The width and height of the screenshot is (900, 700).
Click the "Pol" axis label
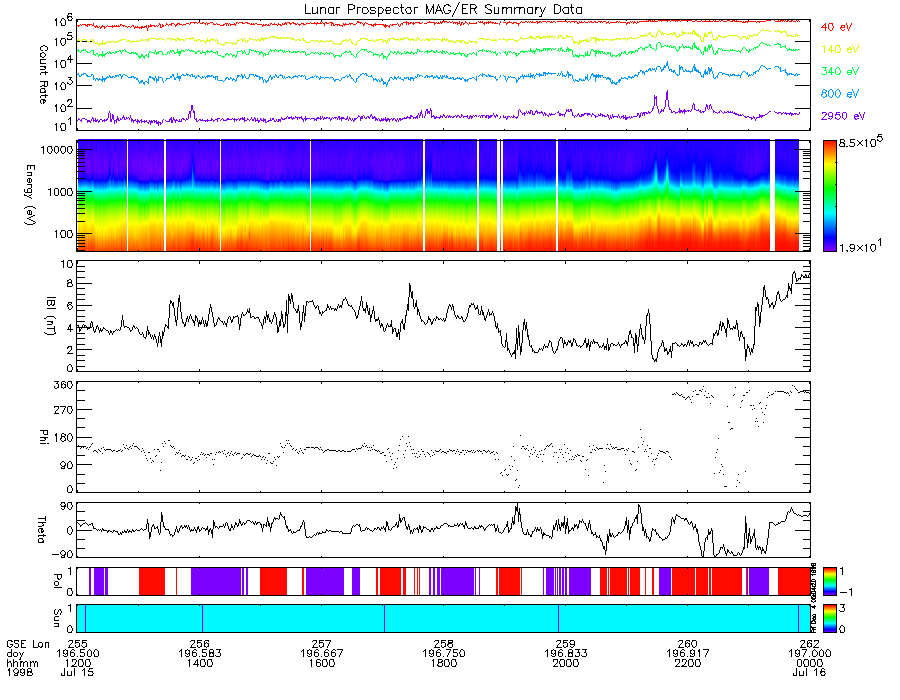(57, 581)
